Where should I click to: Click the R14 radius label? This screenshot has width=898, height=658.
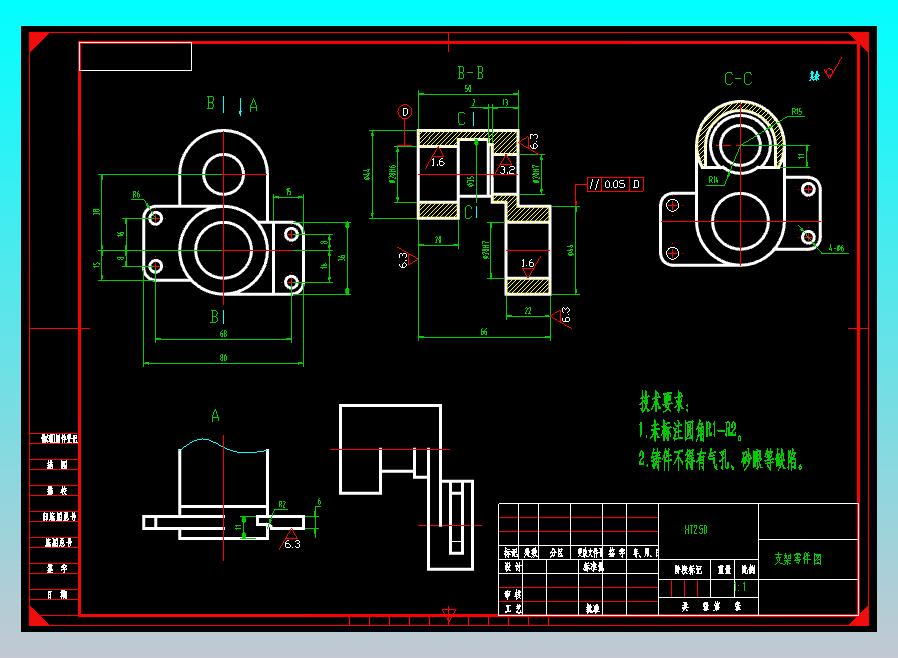713,180
